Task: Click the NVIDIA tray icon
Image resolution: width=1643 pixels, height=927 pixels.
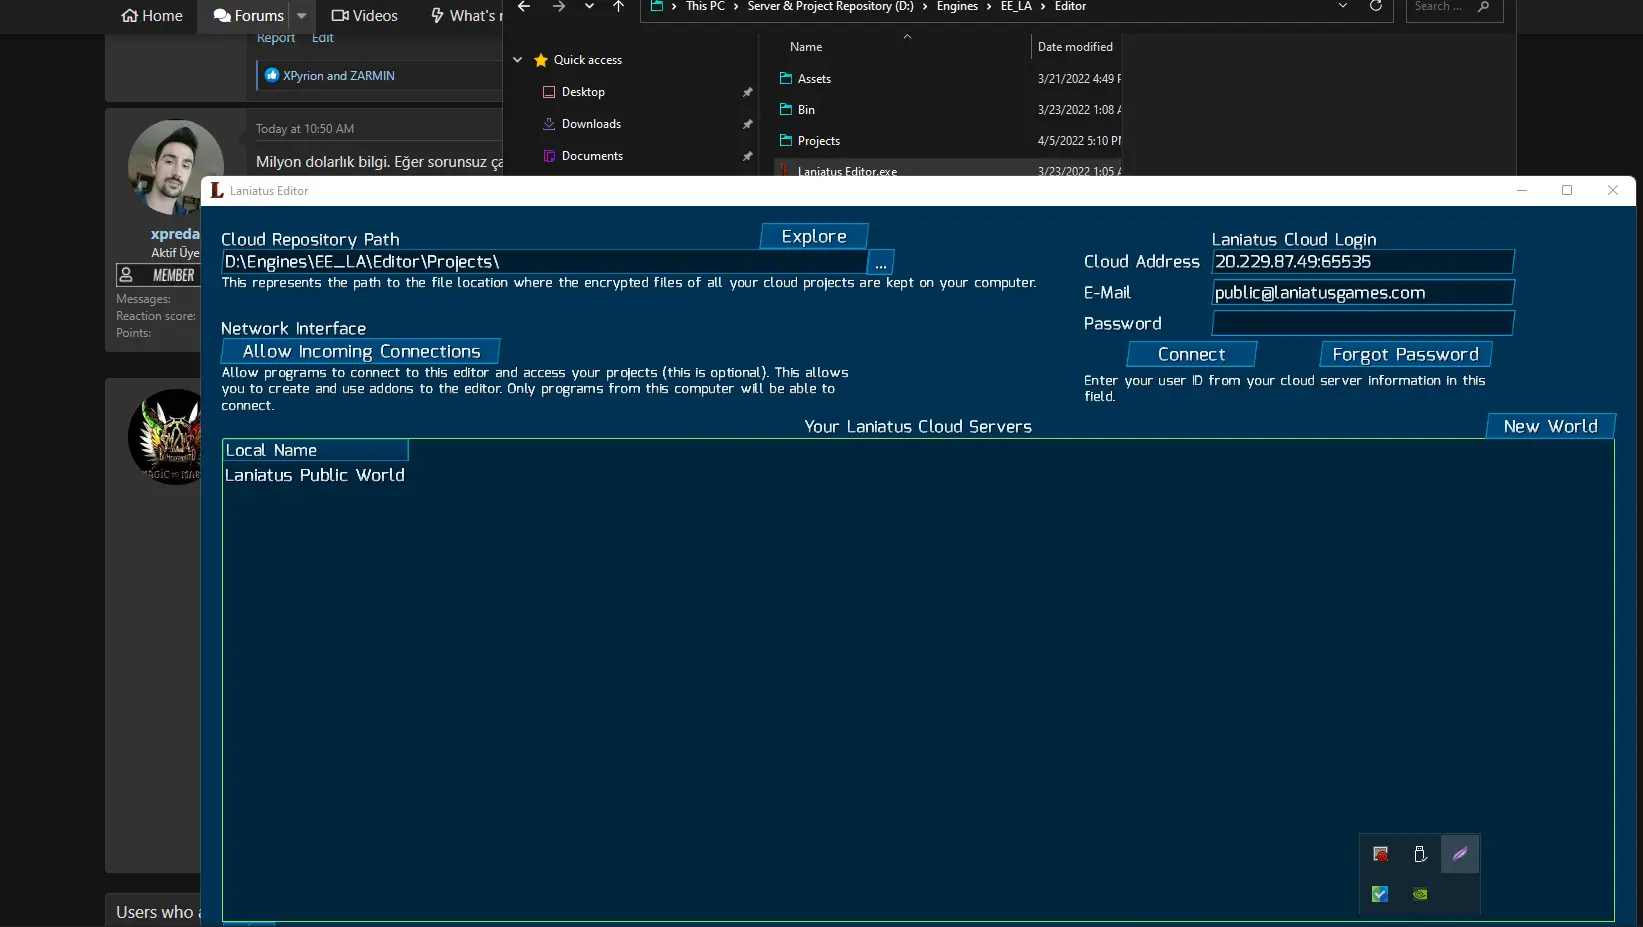Action: 1419,894
